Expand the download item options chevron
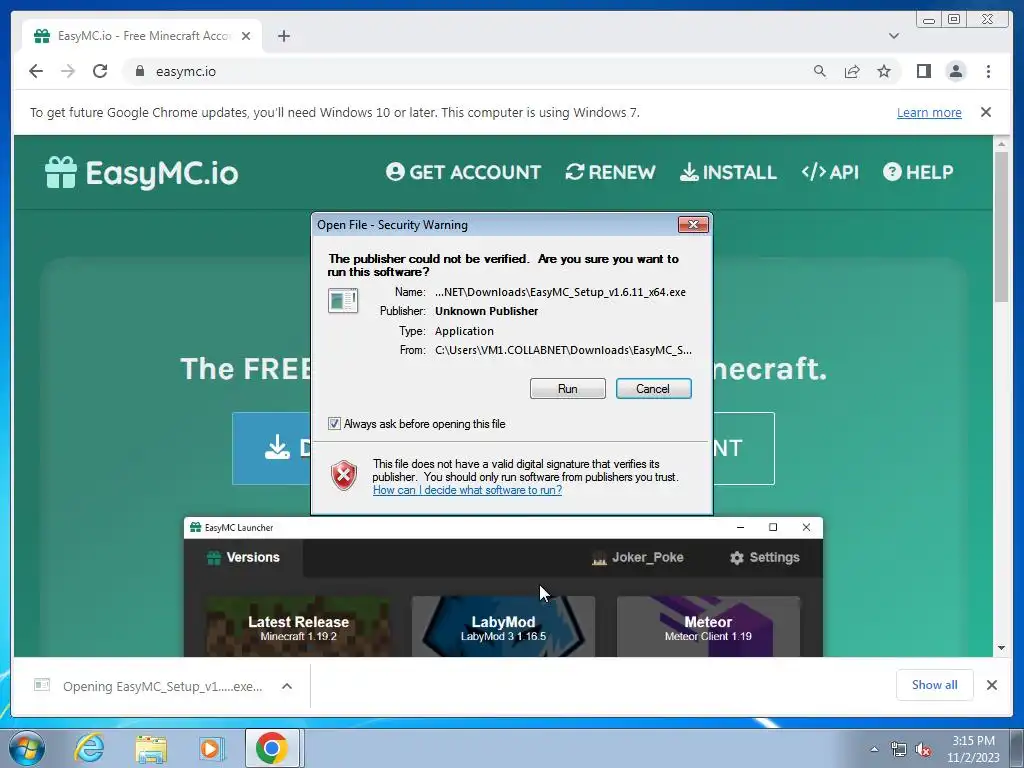The image size is (1024, 768). pyautogui.click(x=287, y=686)
